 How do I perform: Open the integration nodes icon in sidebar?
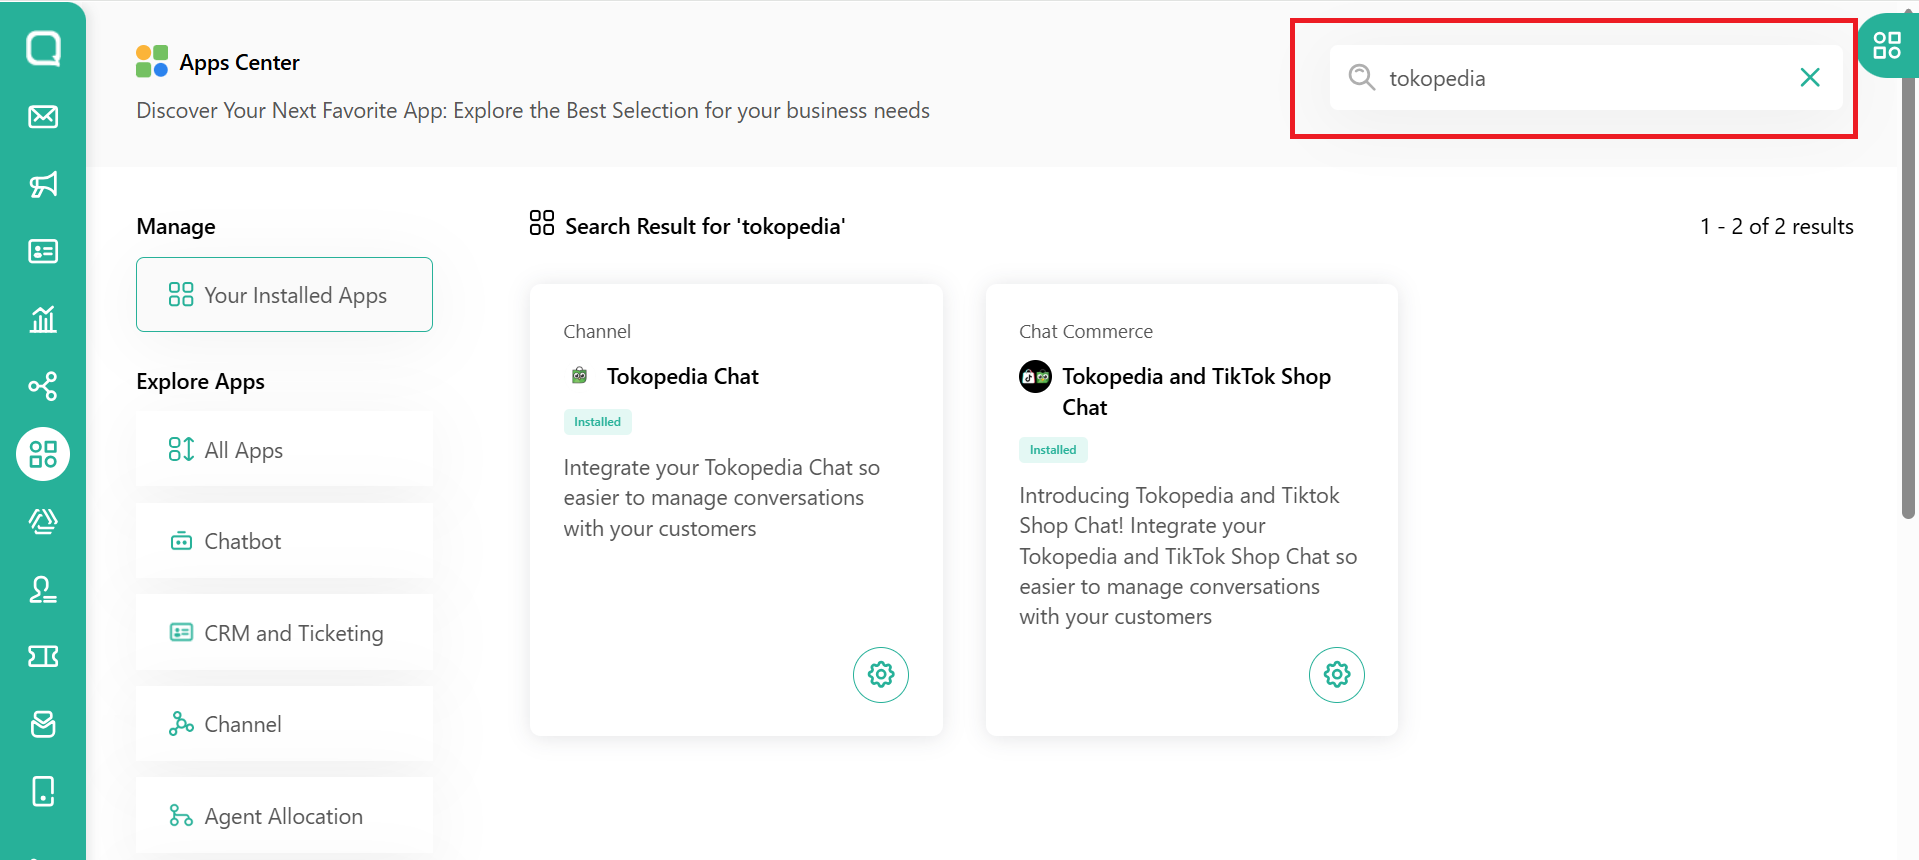(43, 386)
